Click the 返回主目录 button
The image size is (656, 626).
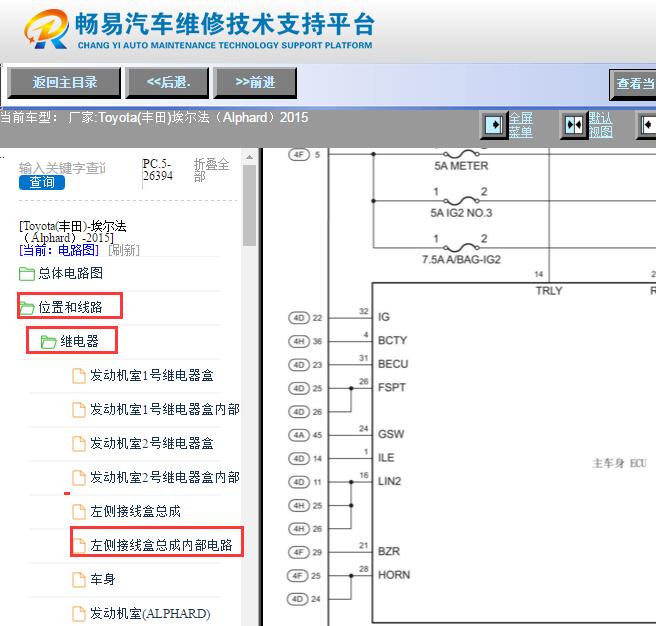pos(64,82)
